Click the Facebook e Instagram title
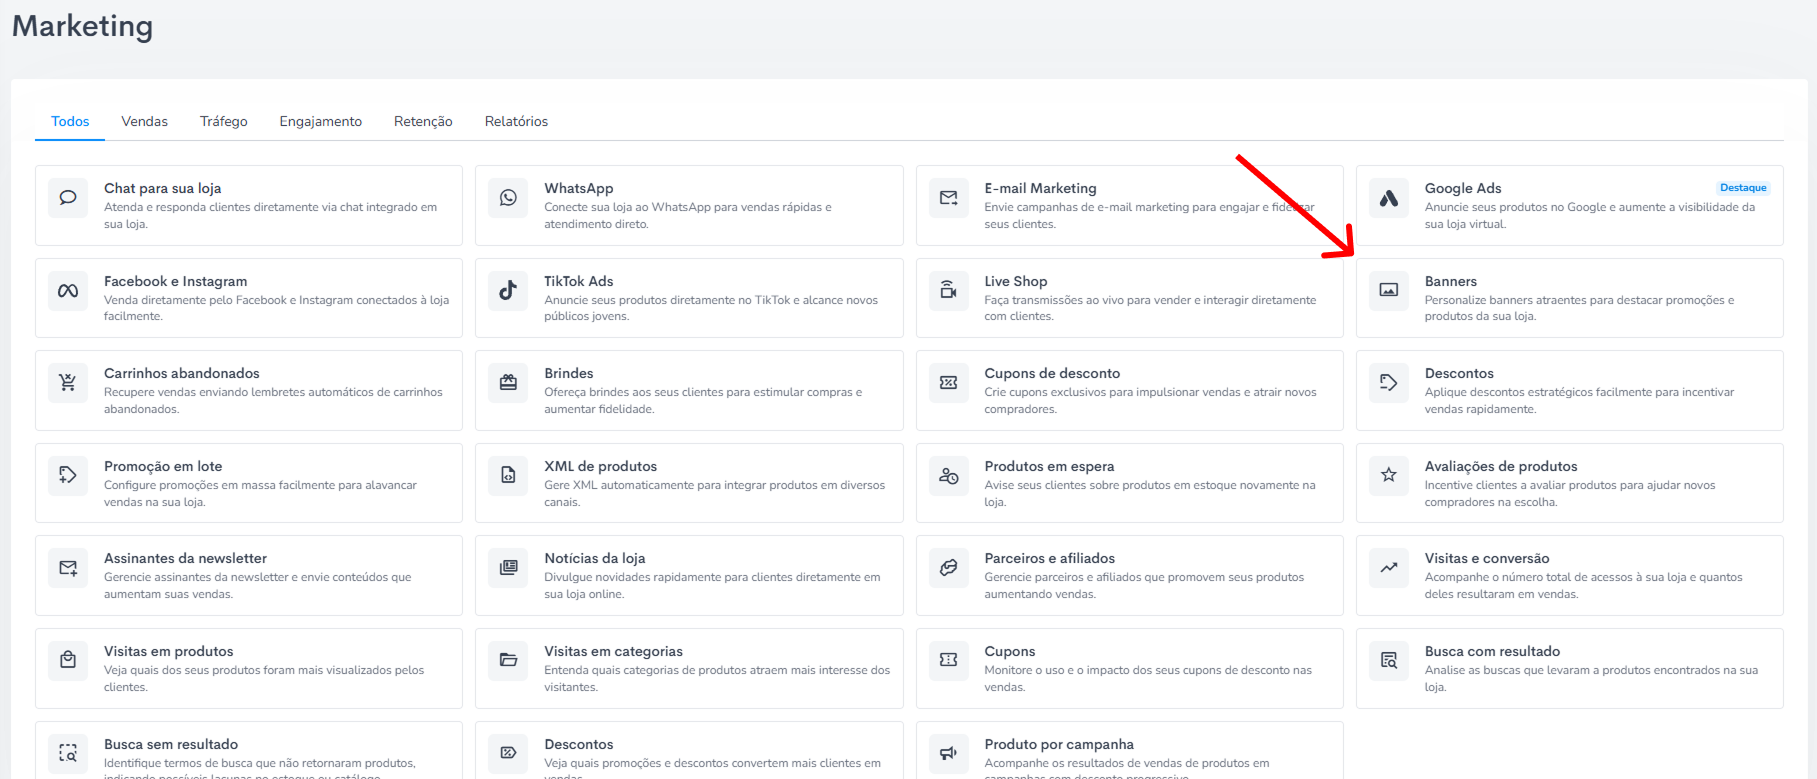The image size is (1817, 779). [175, 281]
